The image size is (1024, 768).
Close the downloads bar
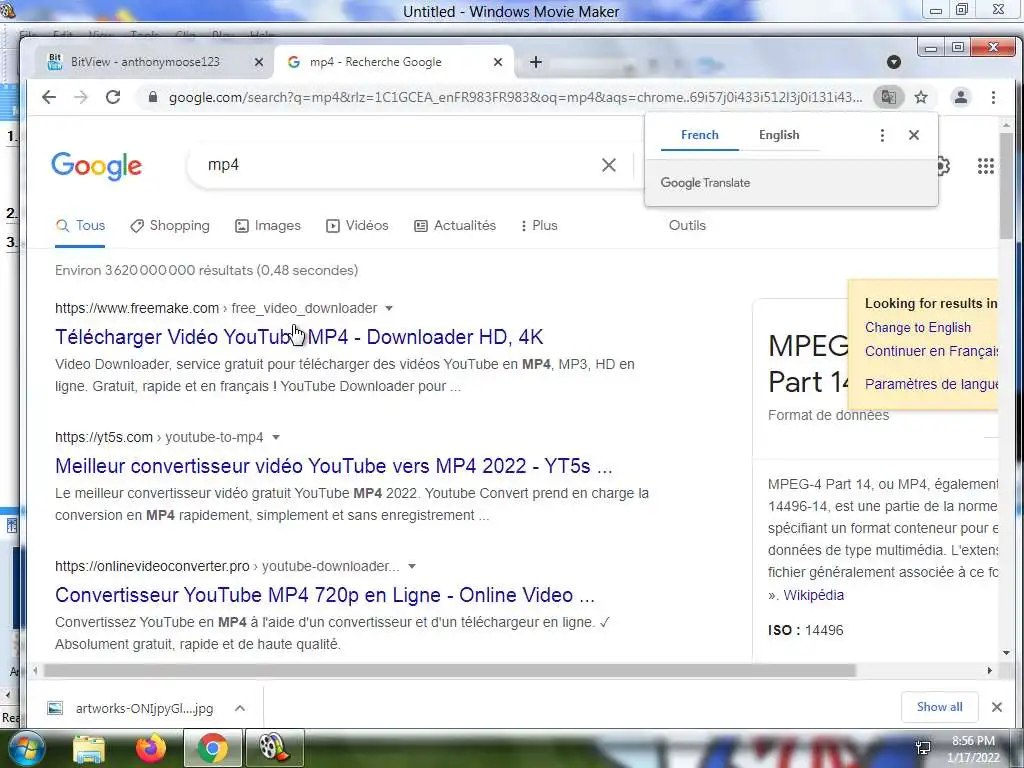tap(997, 707)
